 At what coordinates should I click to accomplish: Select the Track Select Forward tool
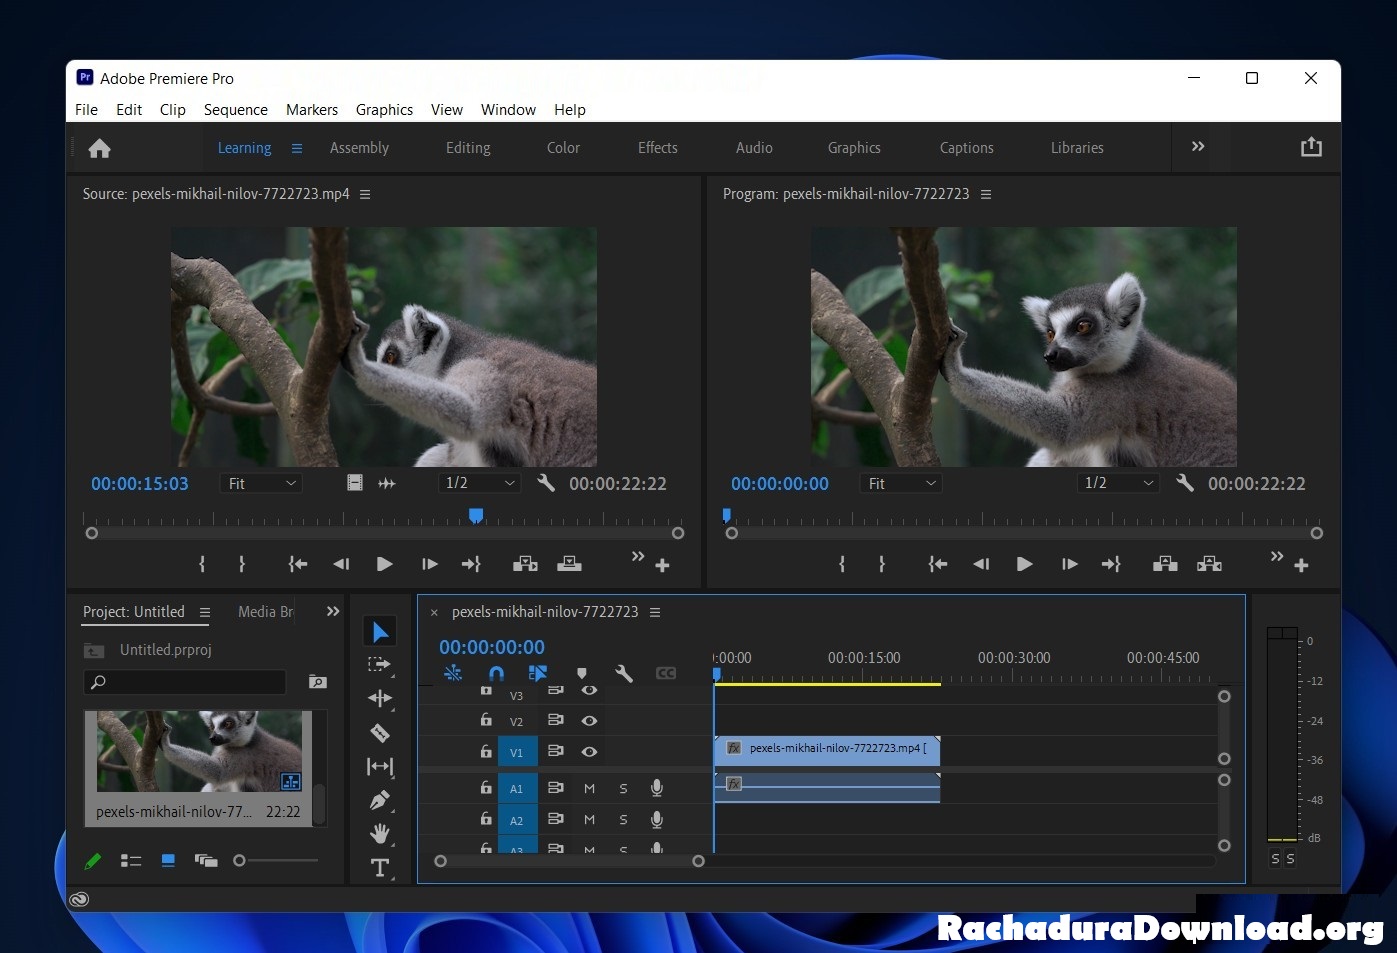[x=379, y=664]
